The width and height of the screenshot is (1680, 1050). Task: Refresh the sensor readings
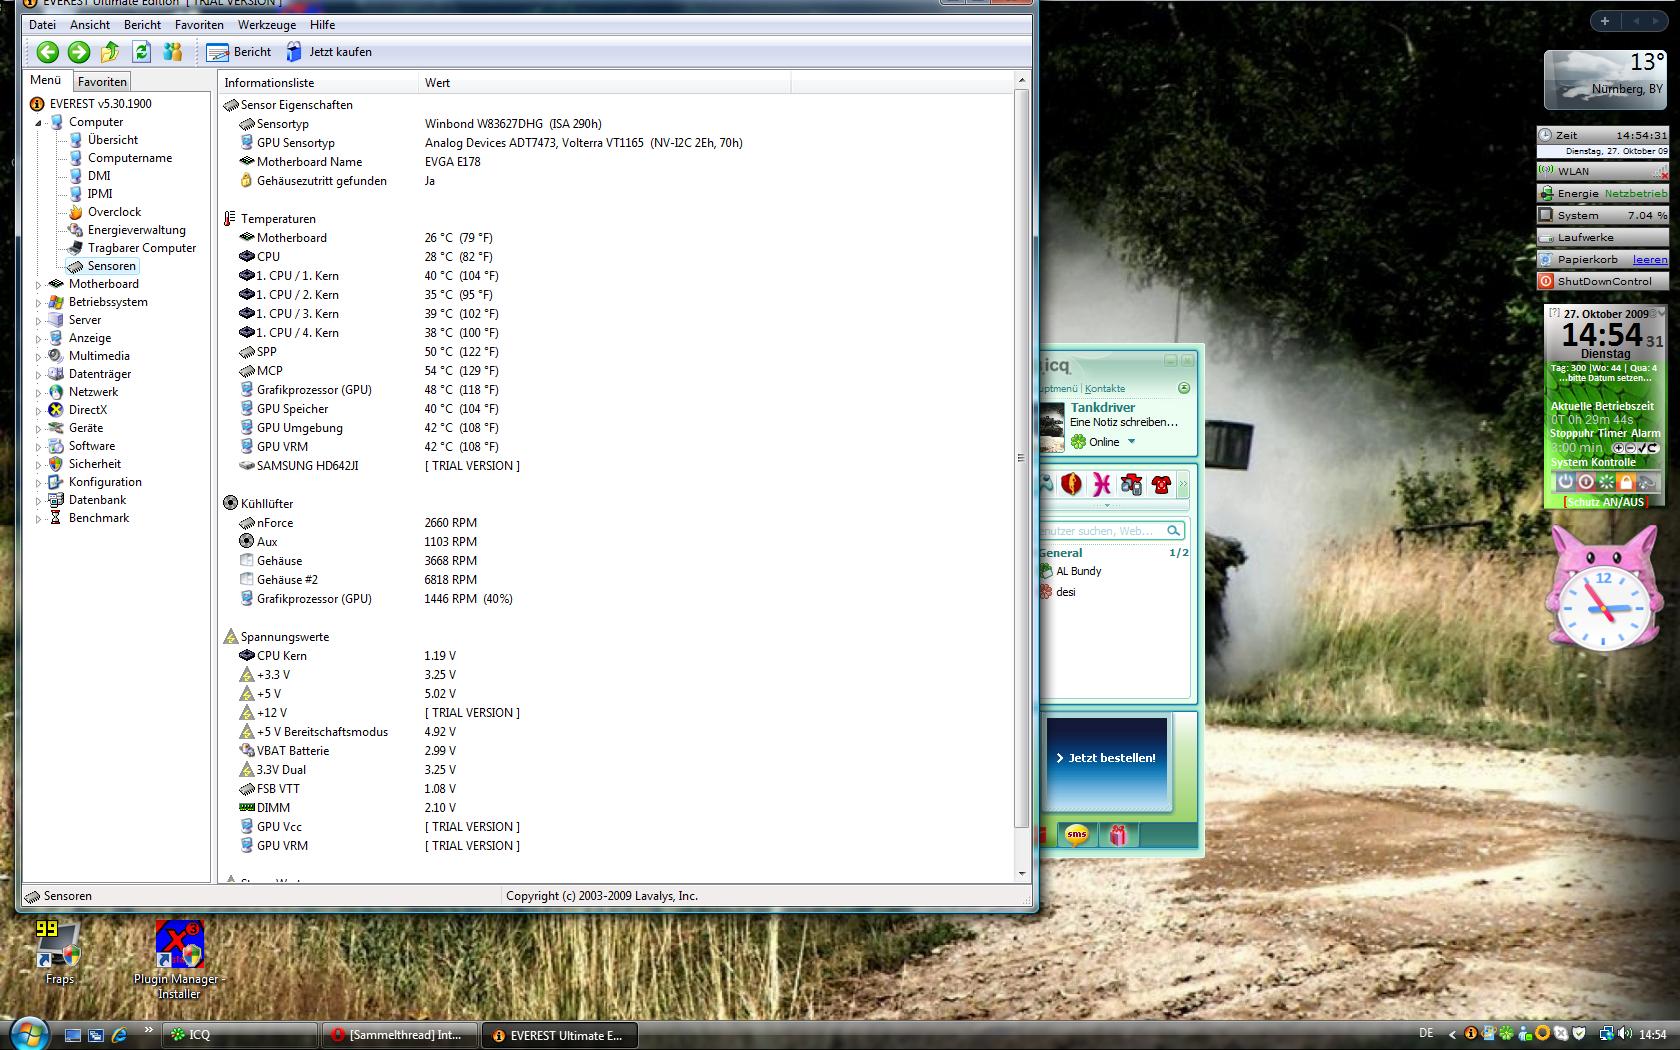141,52
